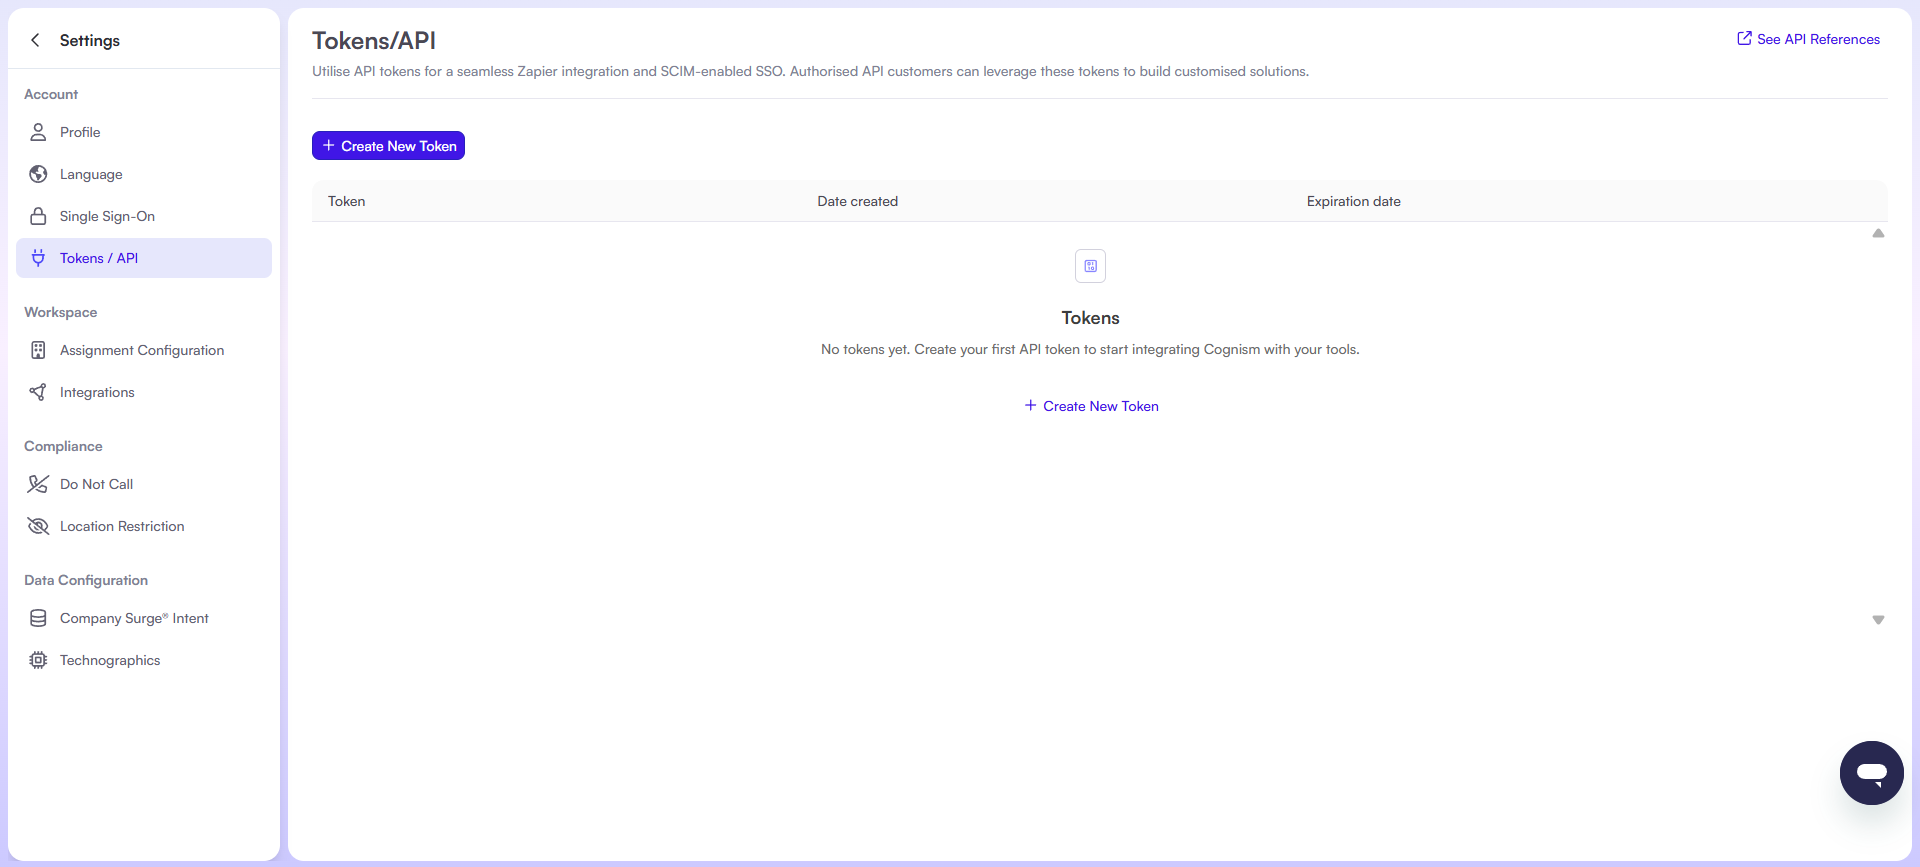Open See API References link
Screen dimensions: 1920x867
coord(1808,39)
